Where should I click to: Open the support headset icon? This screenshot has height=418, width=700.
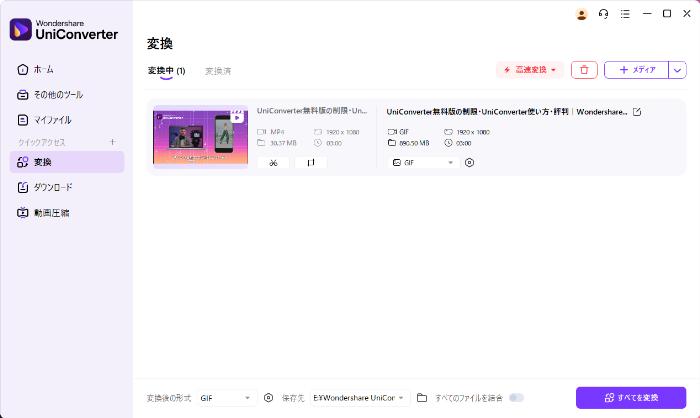(x=603, y=14)
